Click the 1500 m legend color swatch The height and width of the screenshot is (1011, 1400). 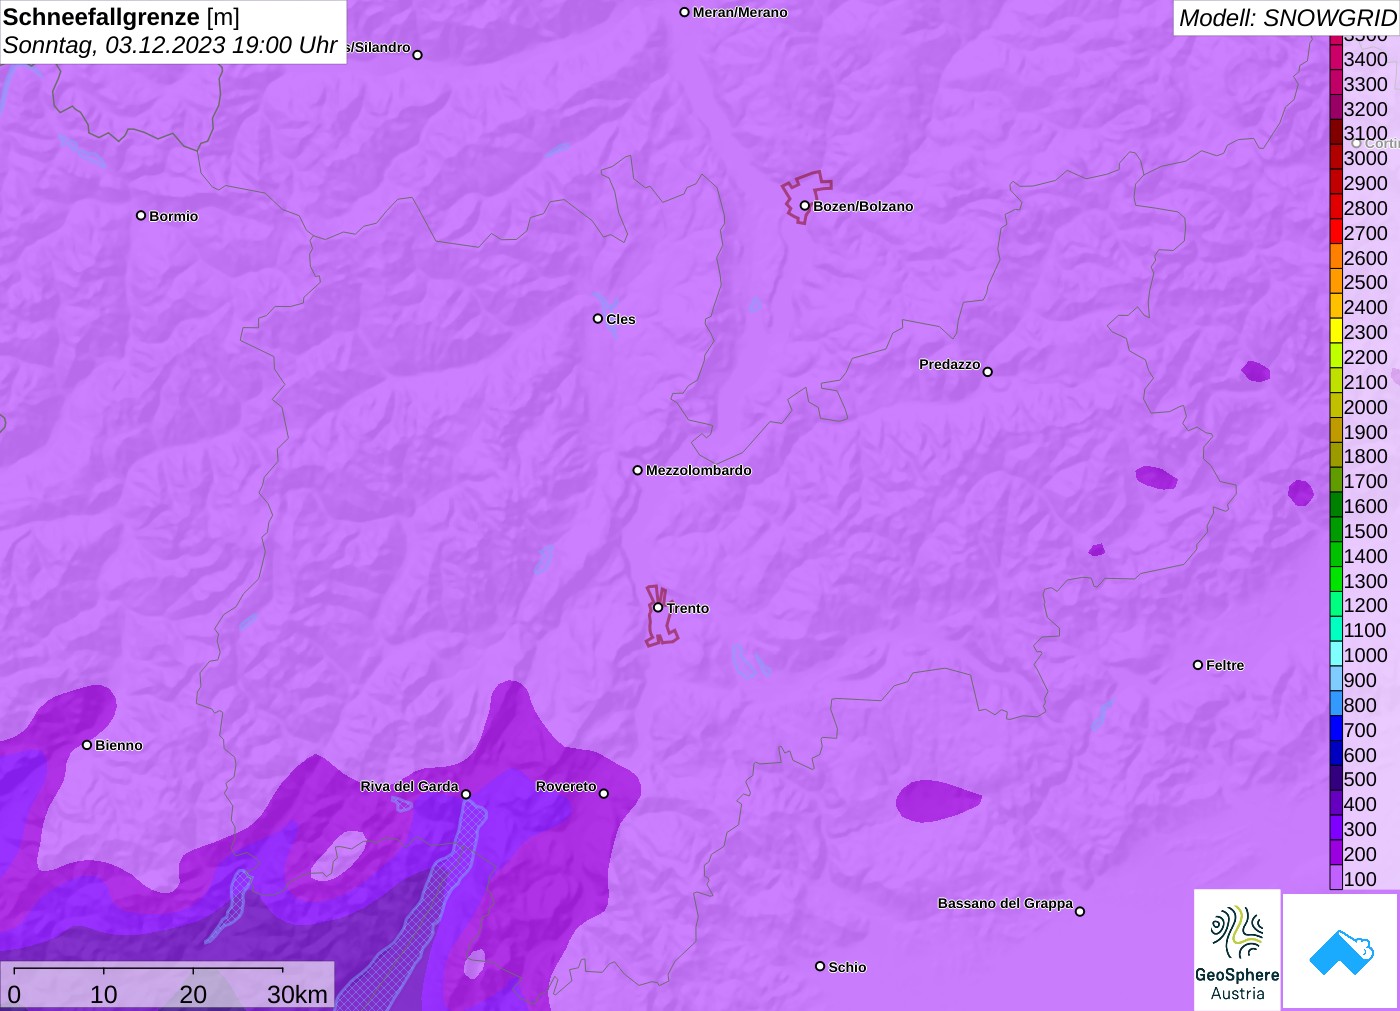1336,531
